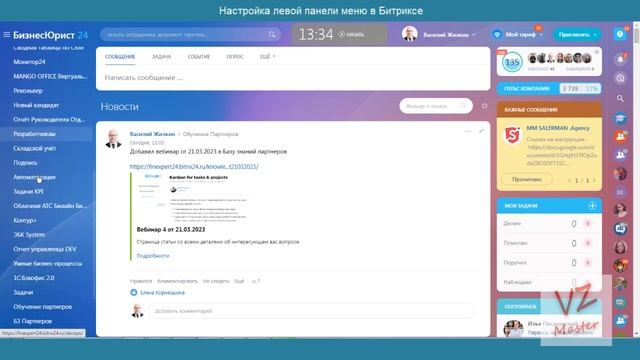
Task: Click Василий Жилкин profile avatar in header
Action: pos(409,34)
